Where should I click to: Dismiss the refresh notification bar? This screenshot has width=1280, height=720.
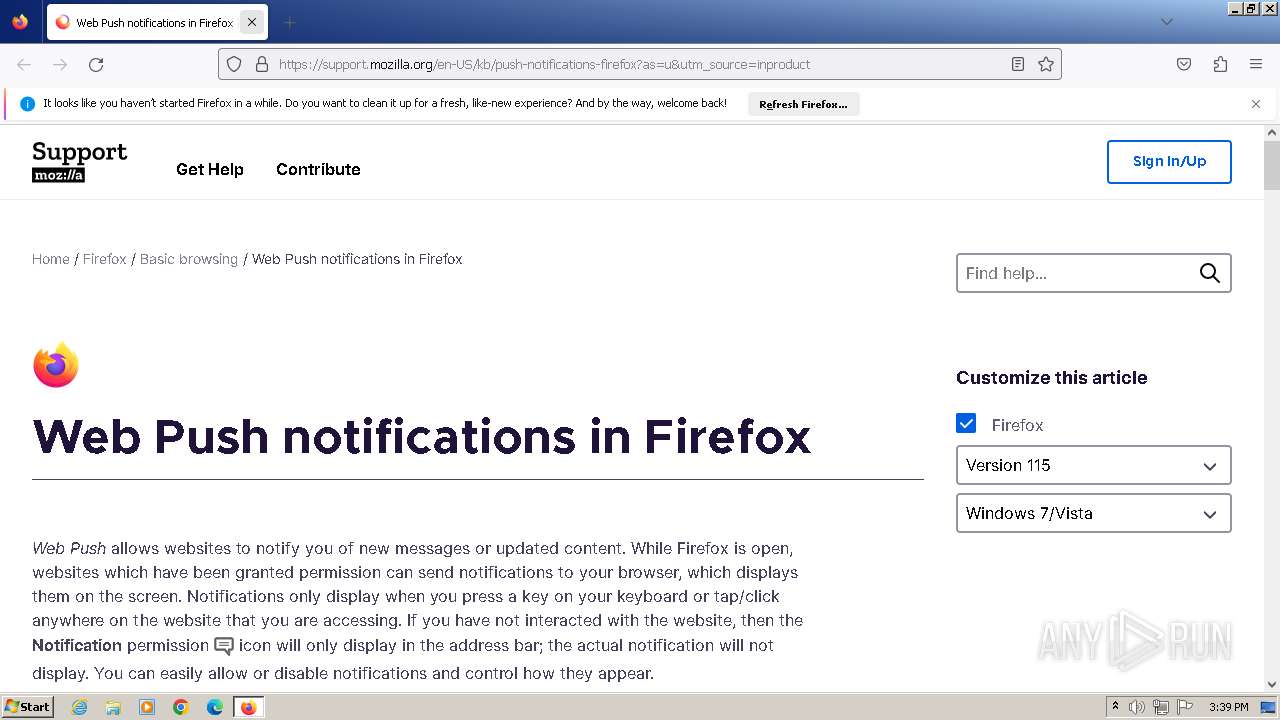(x=1256, y=104)
